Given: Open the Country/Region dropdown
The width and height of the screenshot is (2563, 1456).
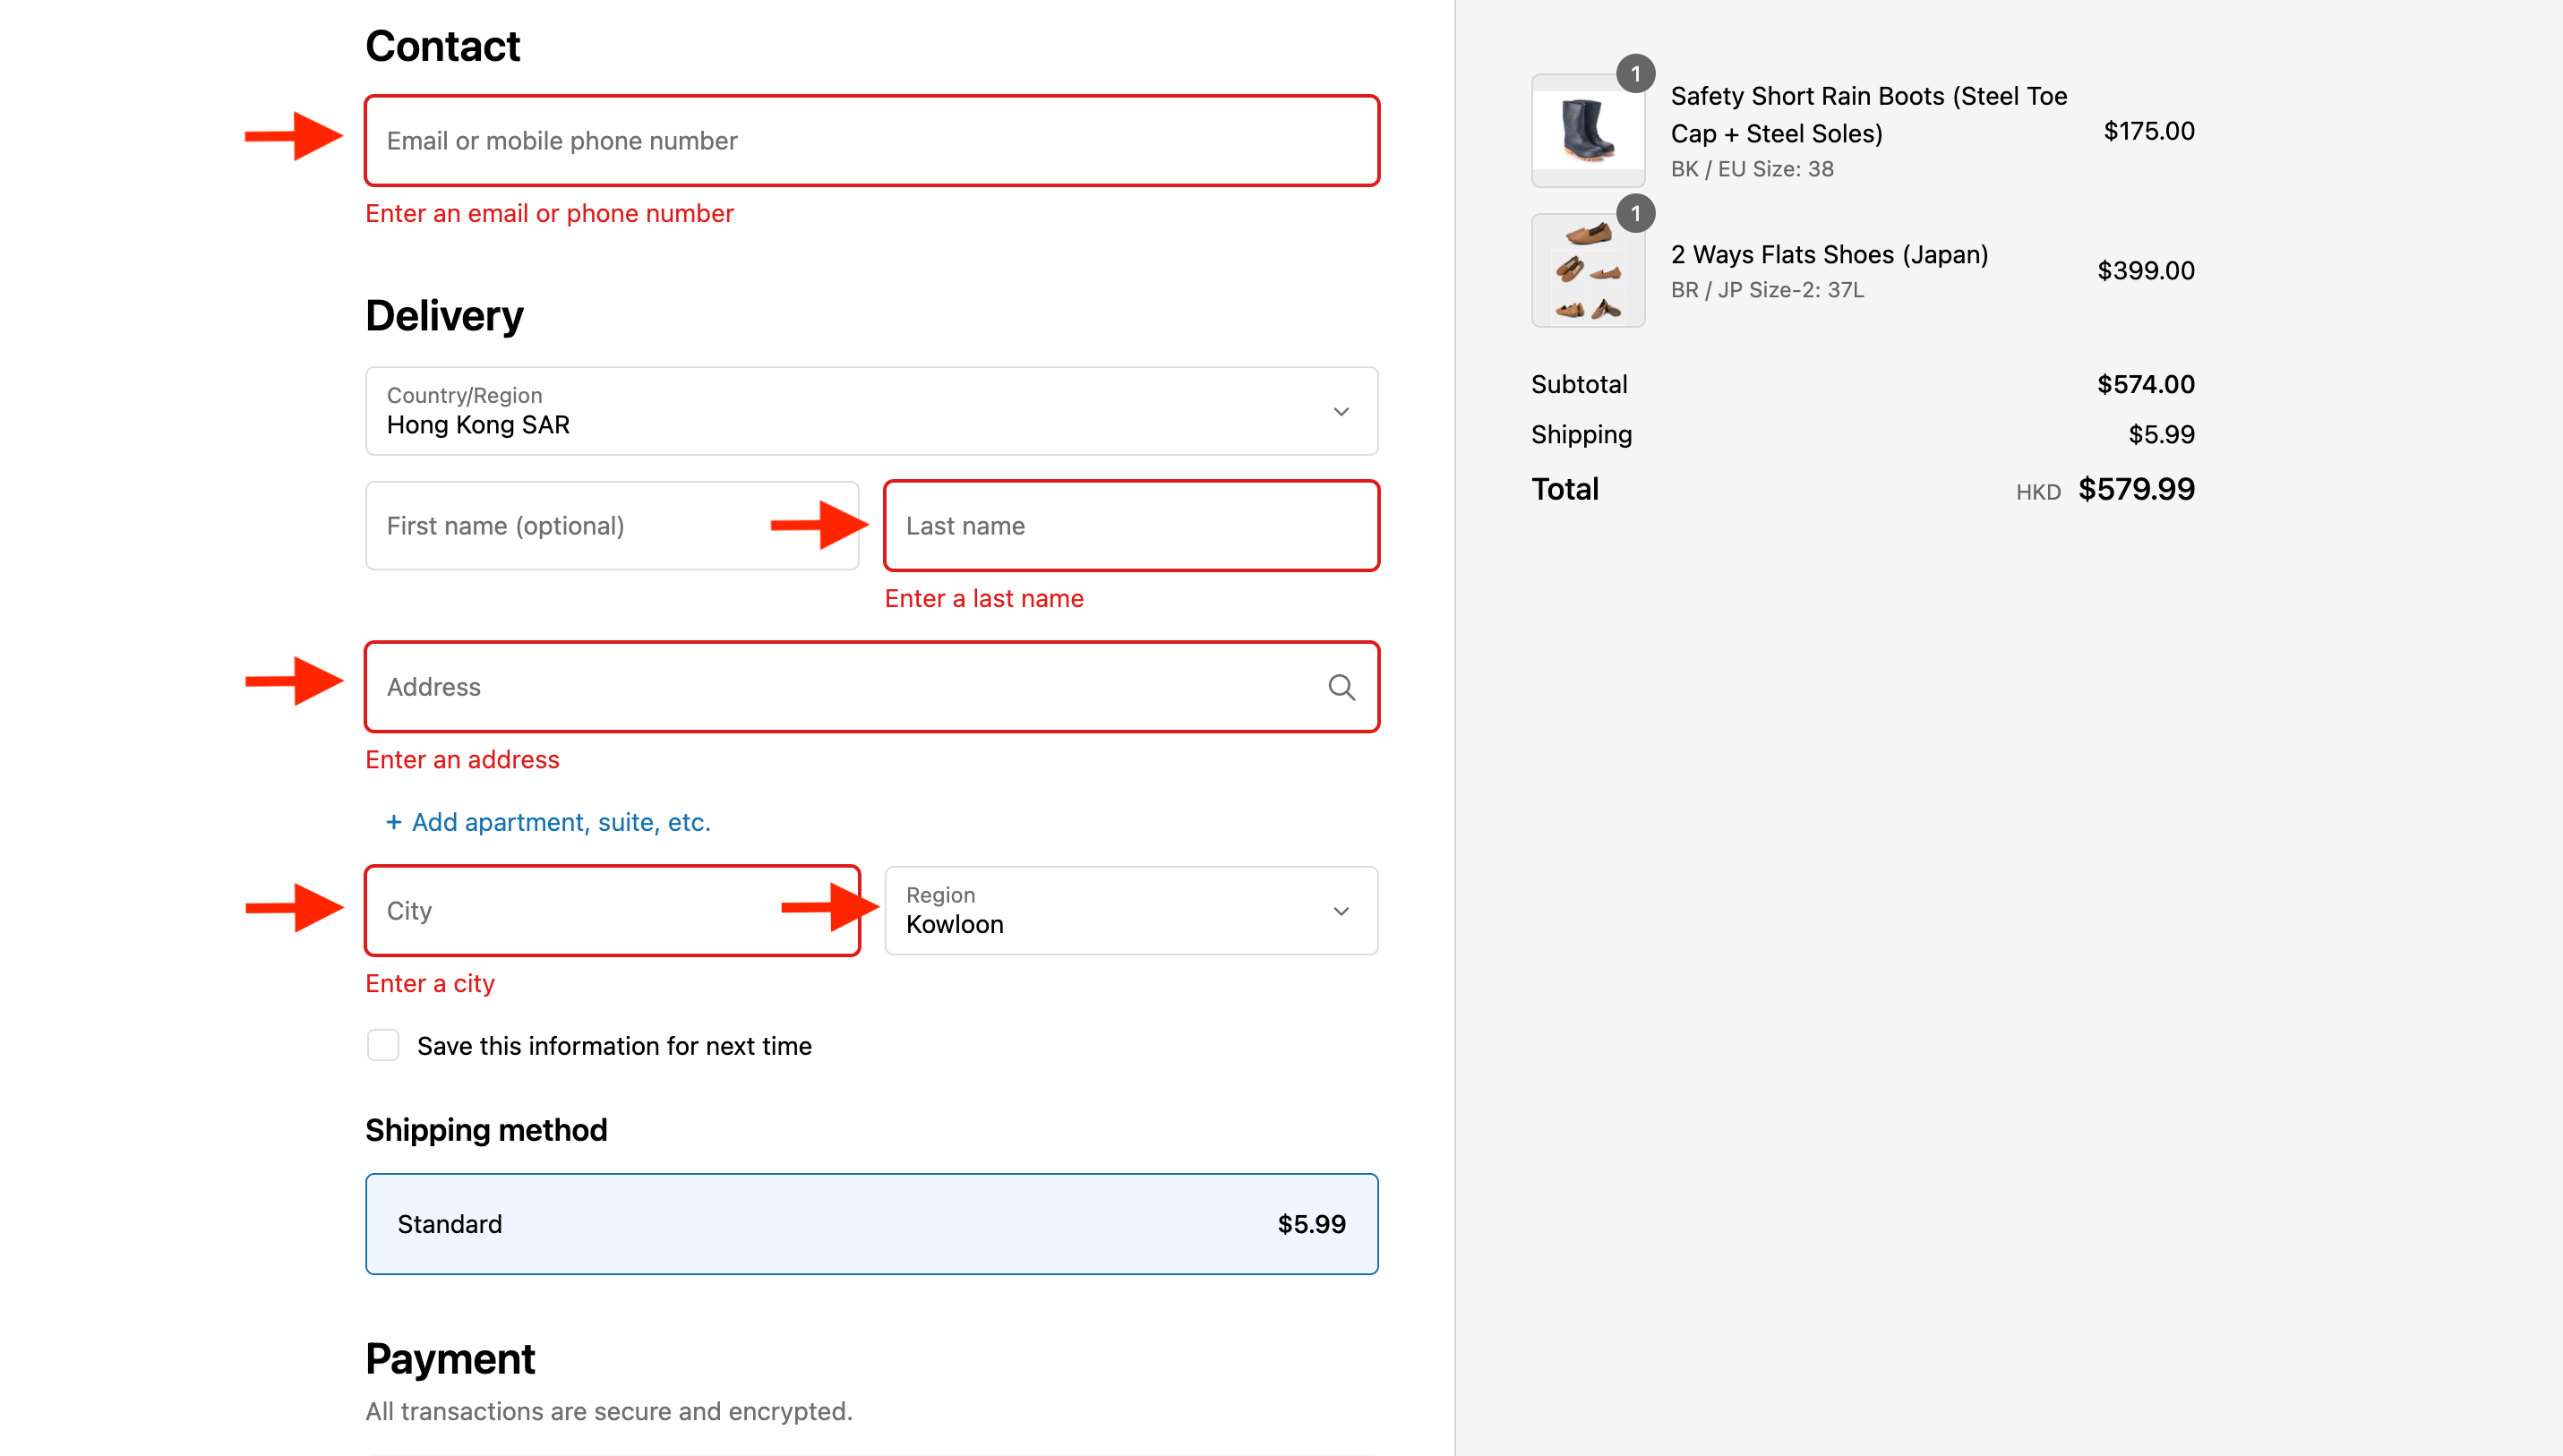Looking at the screenshot, I should (x=870, y=411).
